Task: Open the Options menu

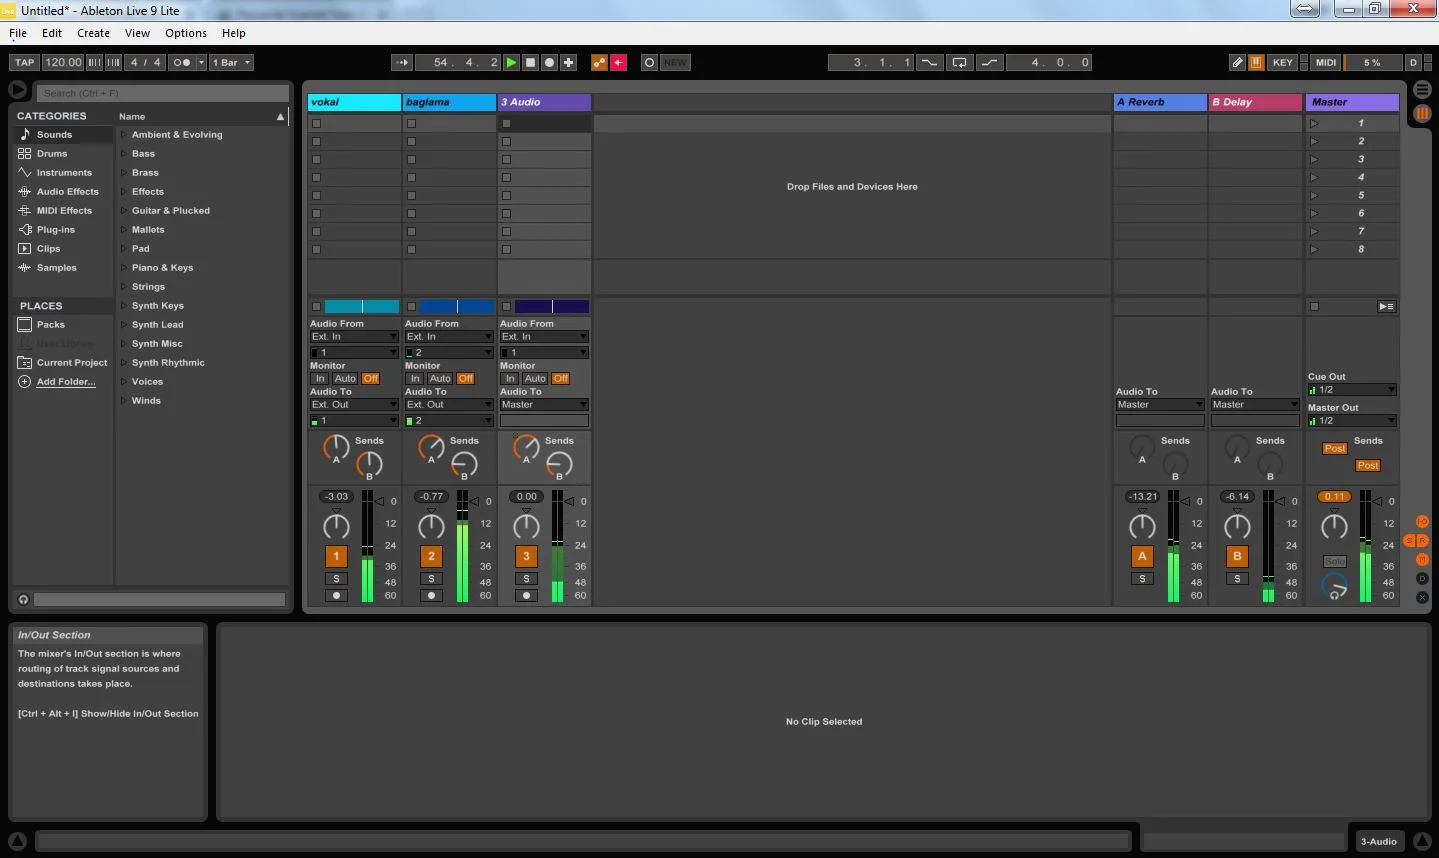Action: click(186, 33)
